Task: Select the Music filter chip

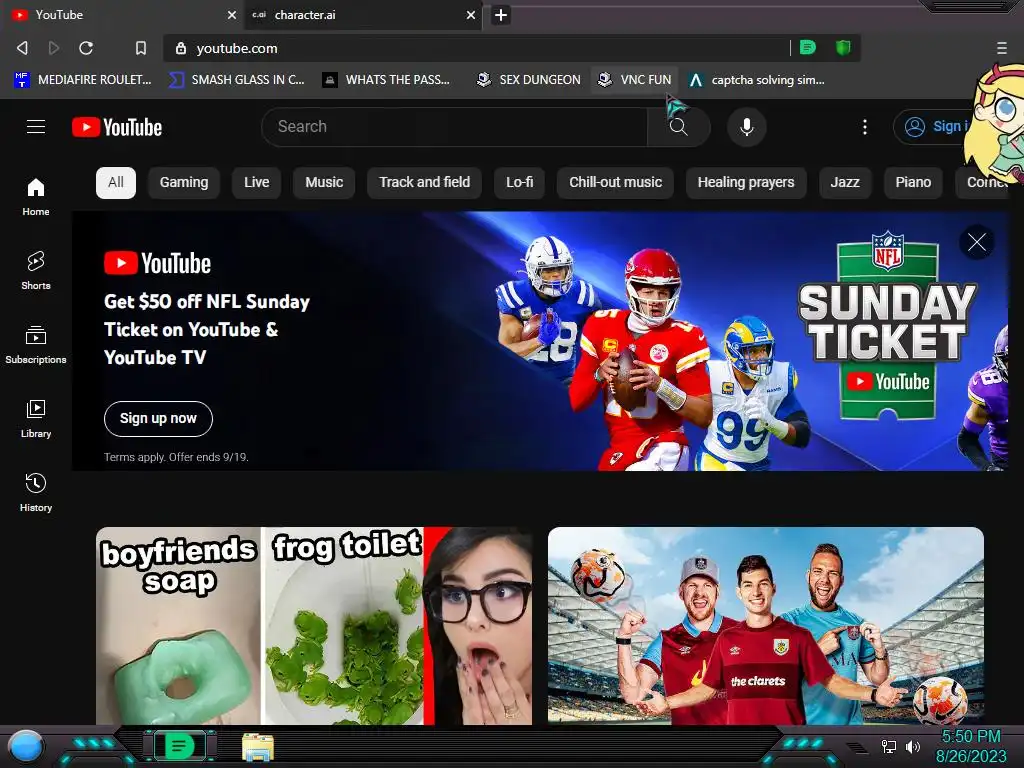Action: coord(324,183)
